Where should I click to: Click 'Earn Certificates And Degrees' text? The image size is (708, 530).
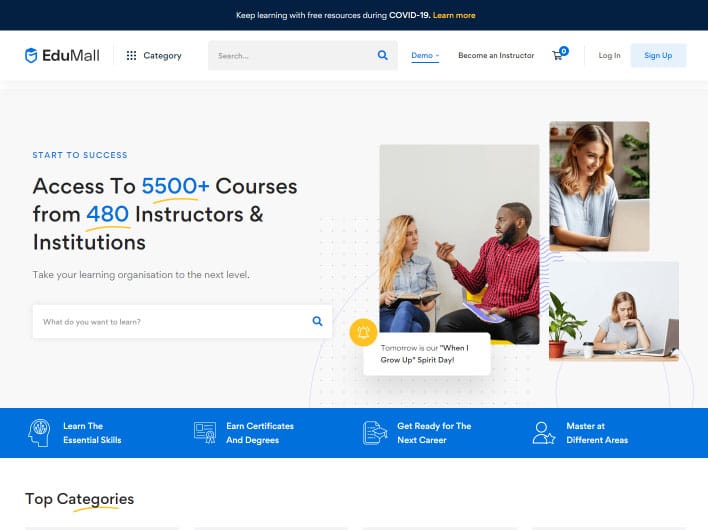260,433
